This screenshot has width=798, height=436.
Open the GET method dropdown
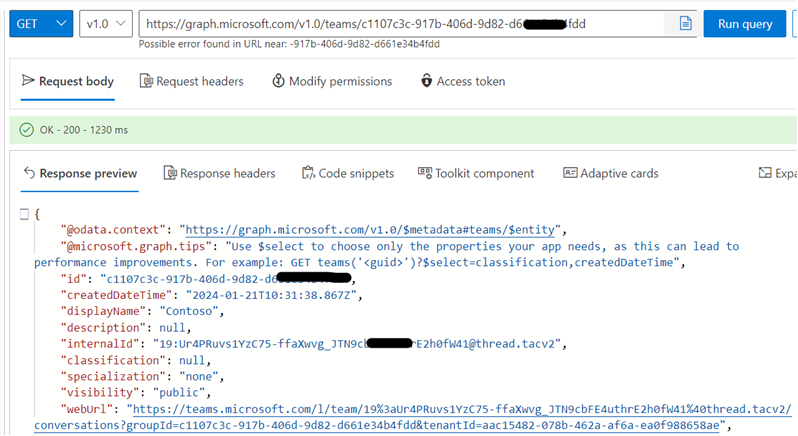click(x=41, y=24)
